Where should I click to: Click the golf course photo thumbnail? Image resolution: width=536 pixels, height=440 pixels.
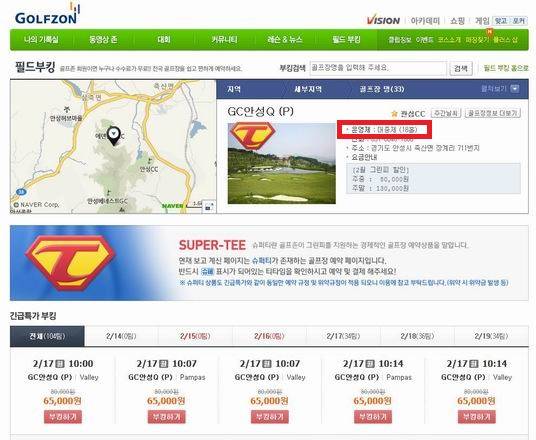tap(282, 163)
